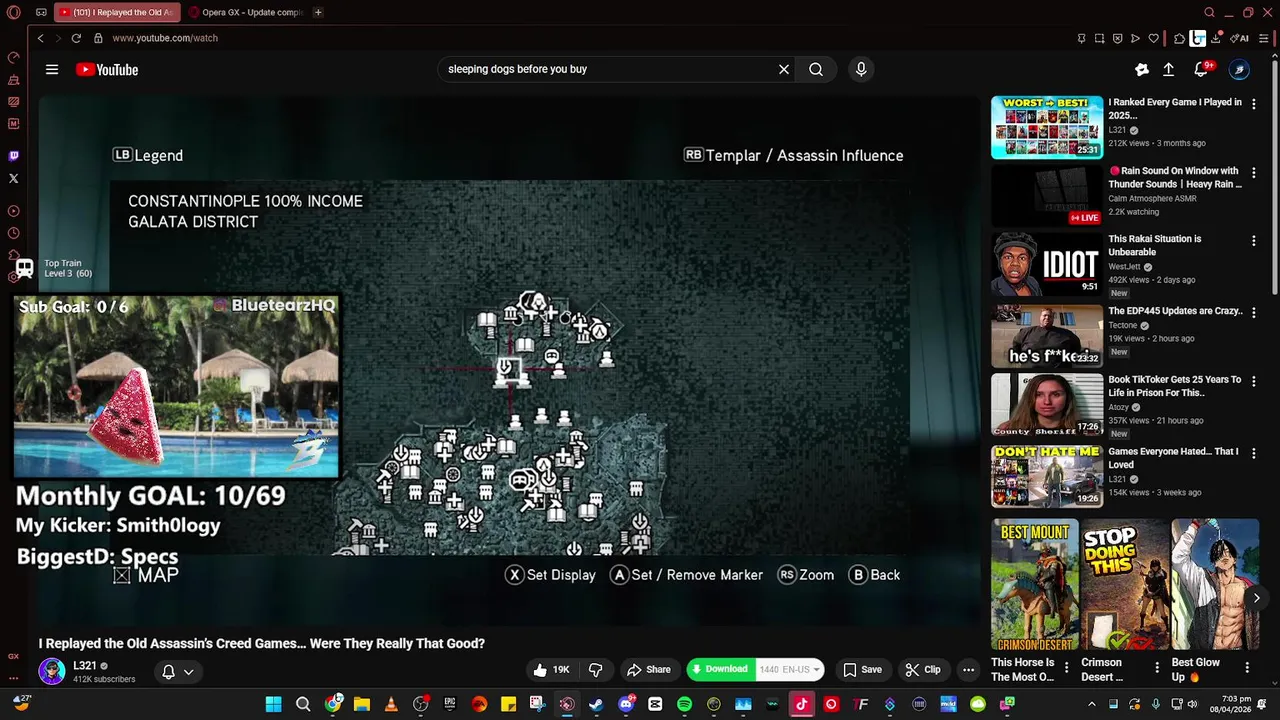Open 'This Rakai Situation is Unbearable' thumbnail
This screenshot has height=720, width=1280.
pyautogui.click(x=1047, y=265)
